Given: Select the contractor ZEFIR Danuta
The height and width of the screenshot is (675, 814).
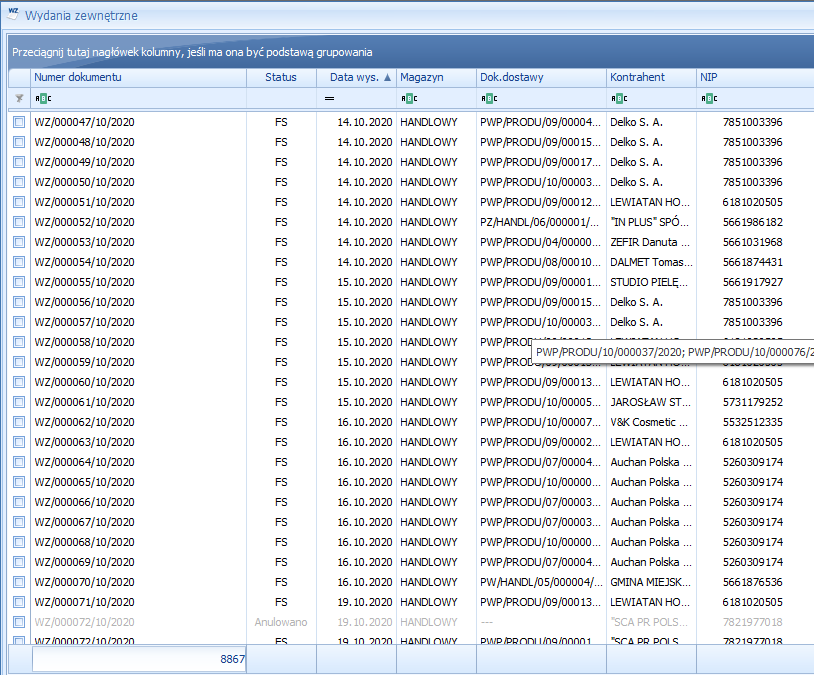Looking at the screenshot, I should (x=650, y=242).
